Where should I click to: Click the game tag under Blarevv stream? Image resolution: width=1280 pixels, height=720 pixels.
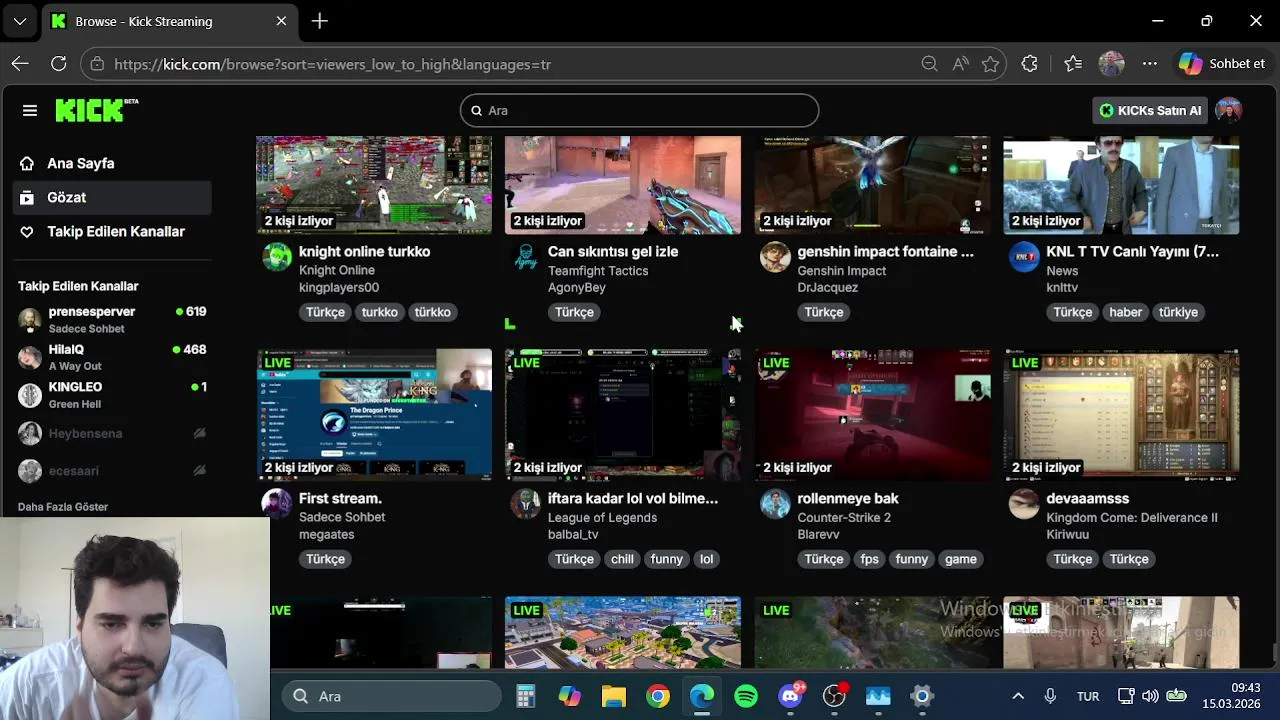(x=961, y=559)
